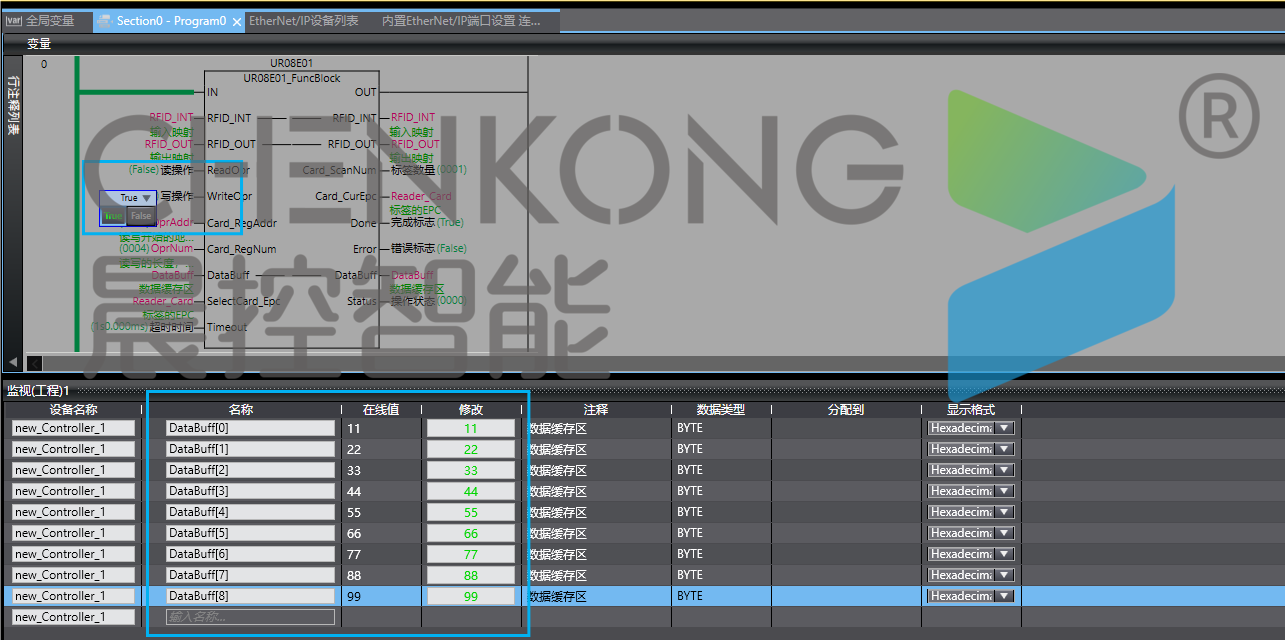
Task: Open the True value dropdown beside 写操作
Action: tap(147, 198)
